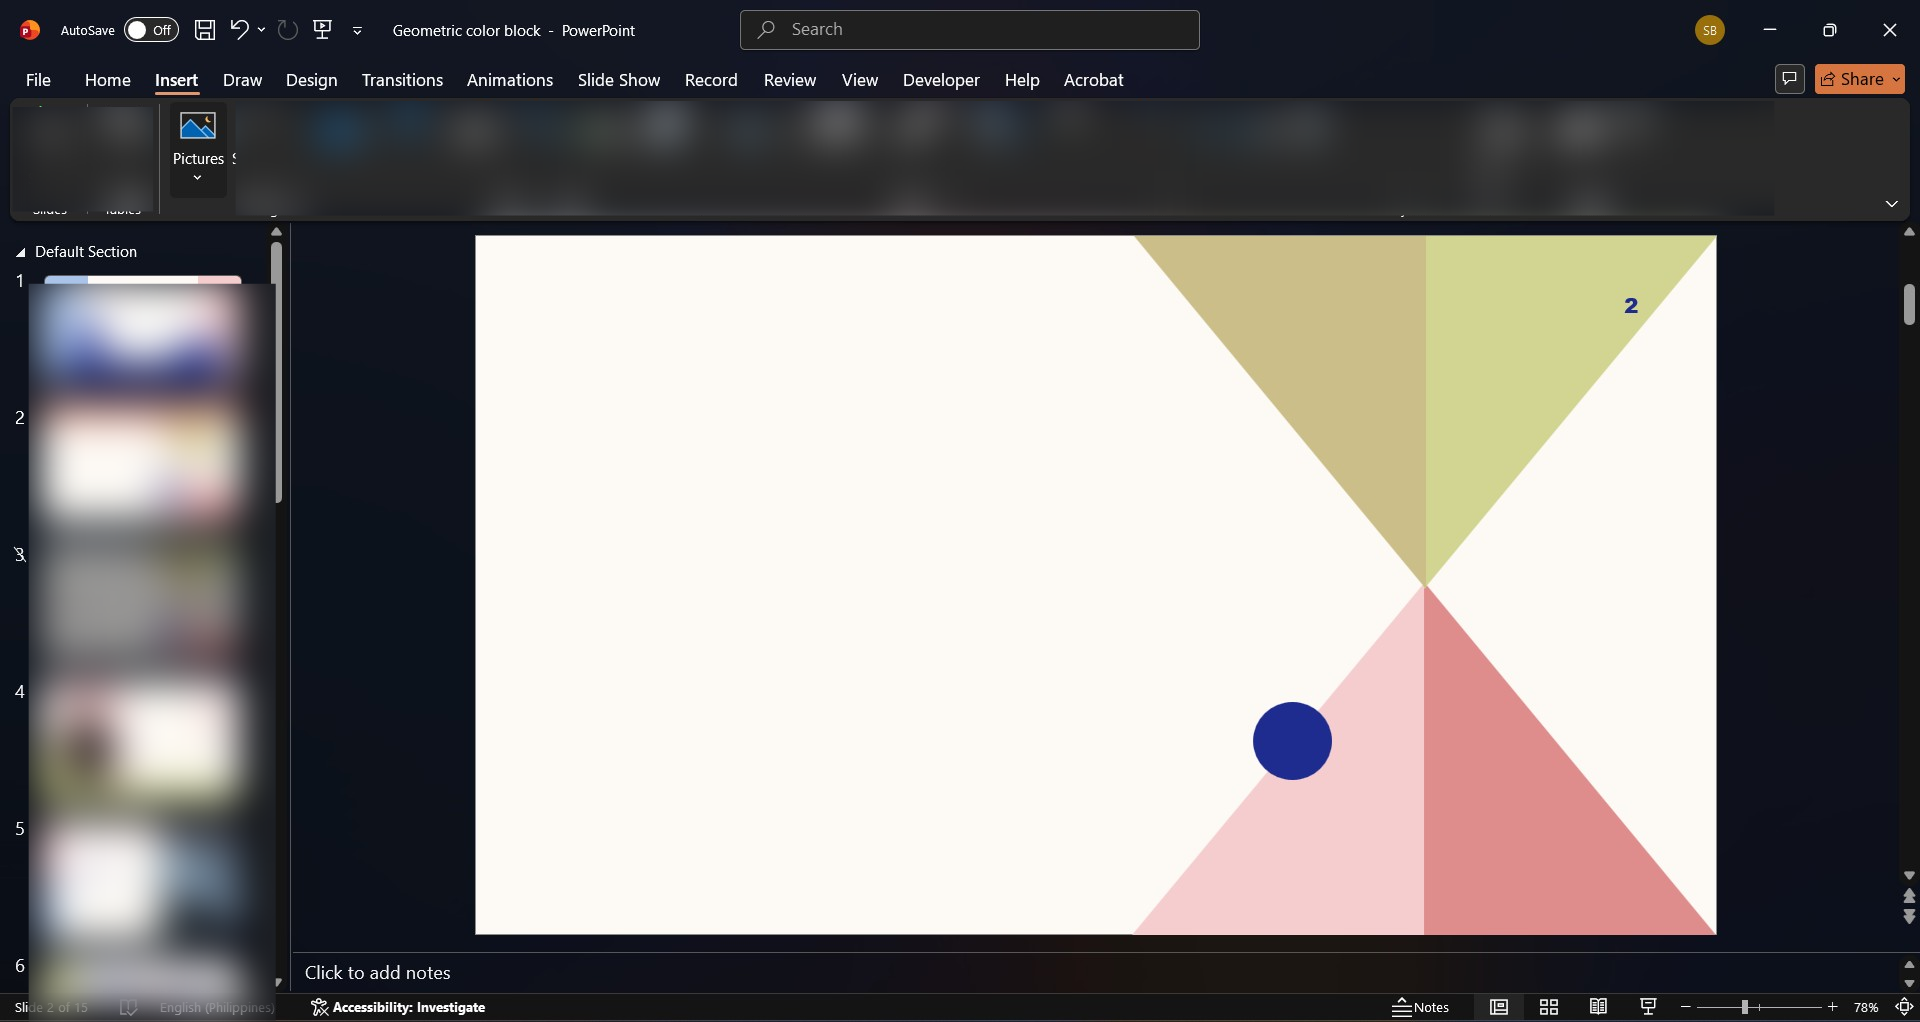The height and width of the screenshot is (1022, 1920).
Task: Open the Comments pane icon
Action: point(1789,79)
